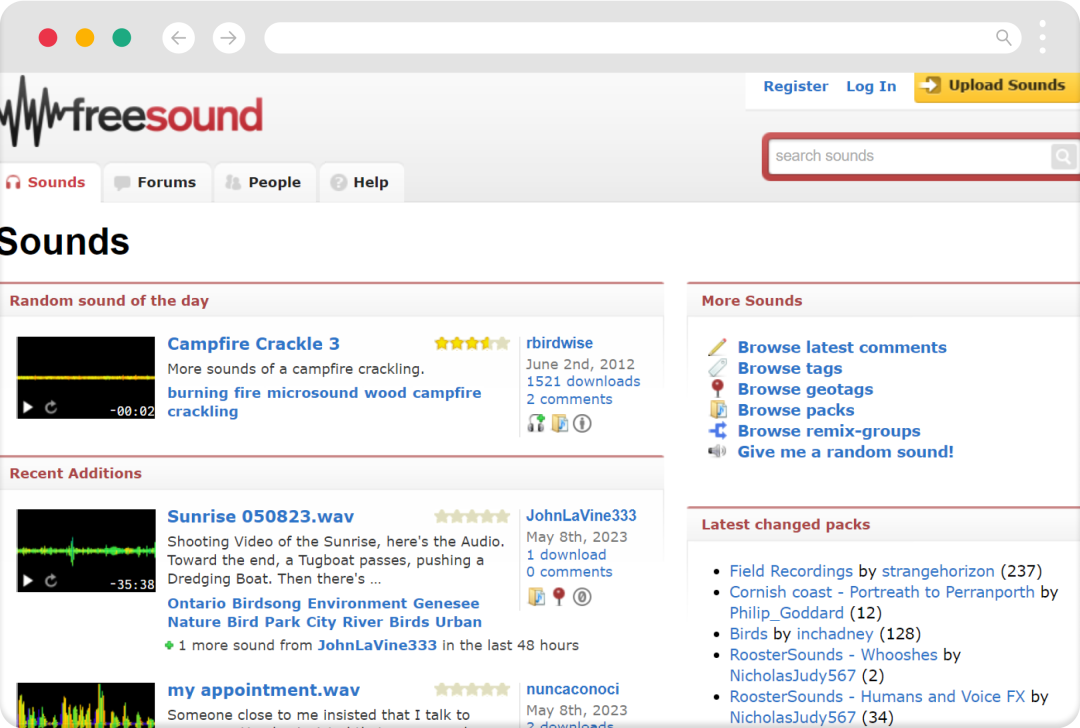This screenshot has height=728, width=1080.
Task: Expand more sounds from JohnLaVine333 with plus icon
Action: pos(170,646)
